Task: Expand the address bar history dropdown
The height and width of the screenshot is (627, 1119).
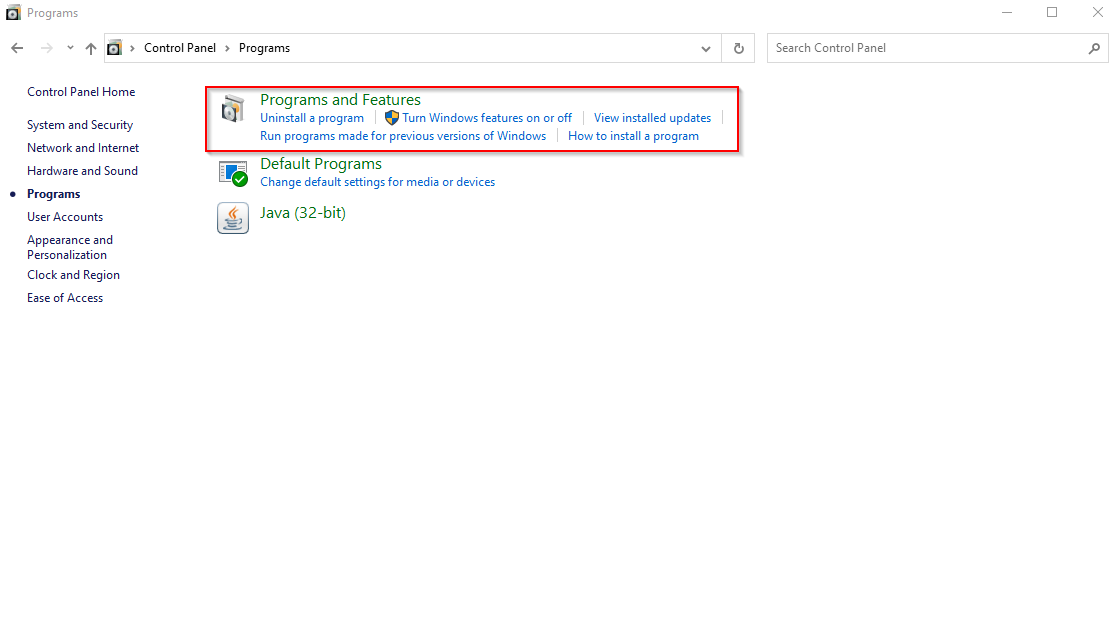Action: pos(706,49)
